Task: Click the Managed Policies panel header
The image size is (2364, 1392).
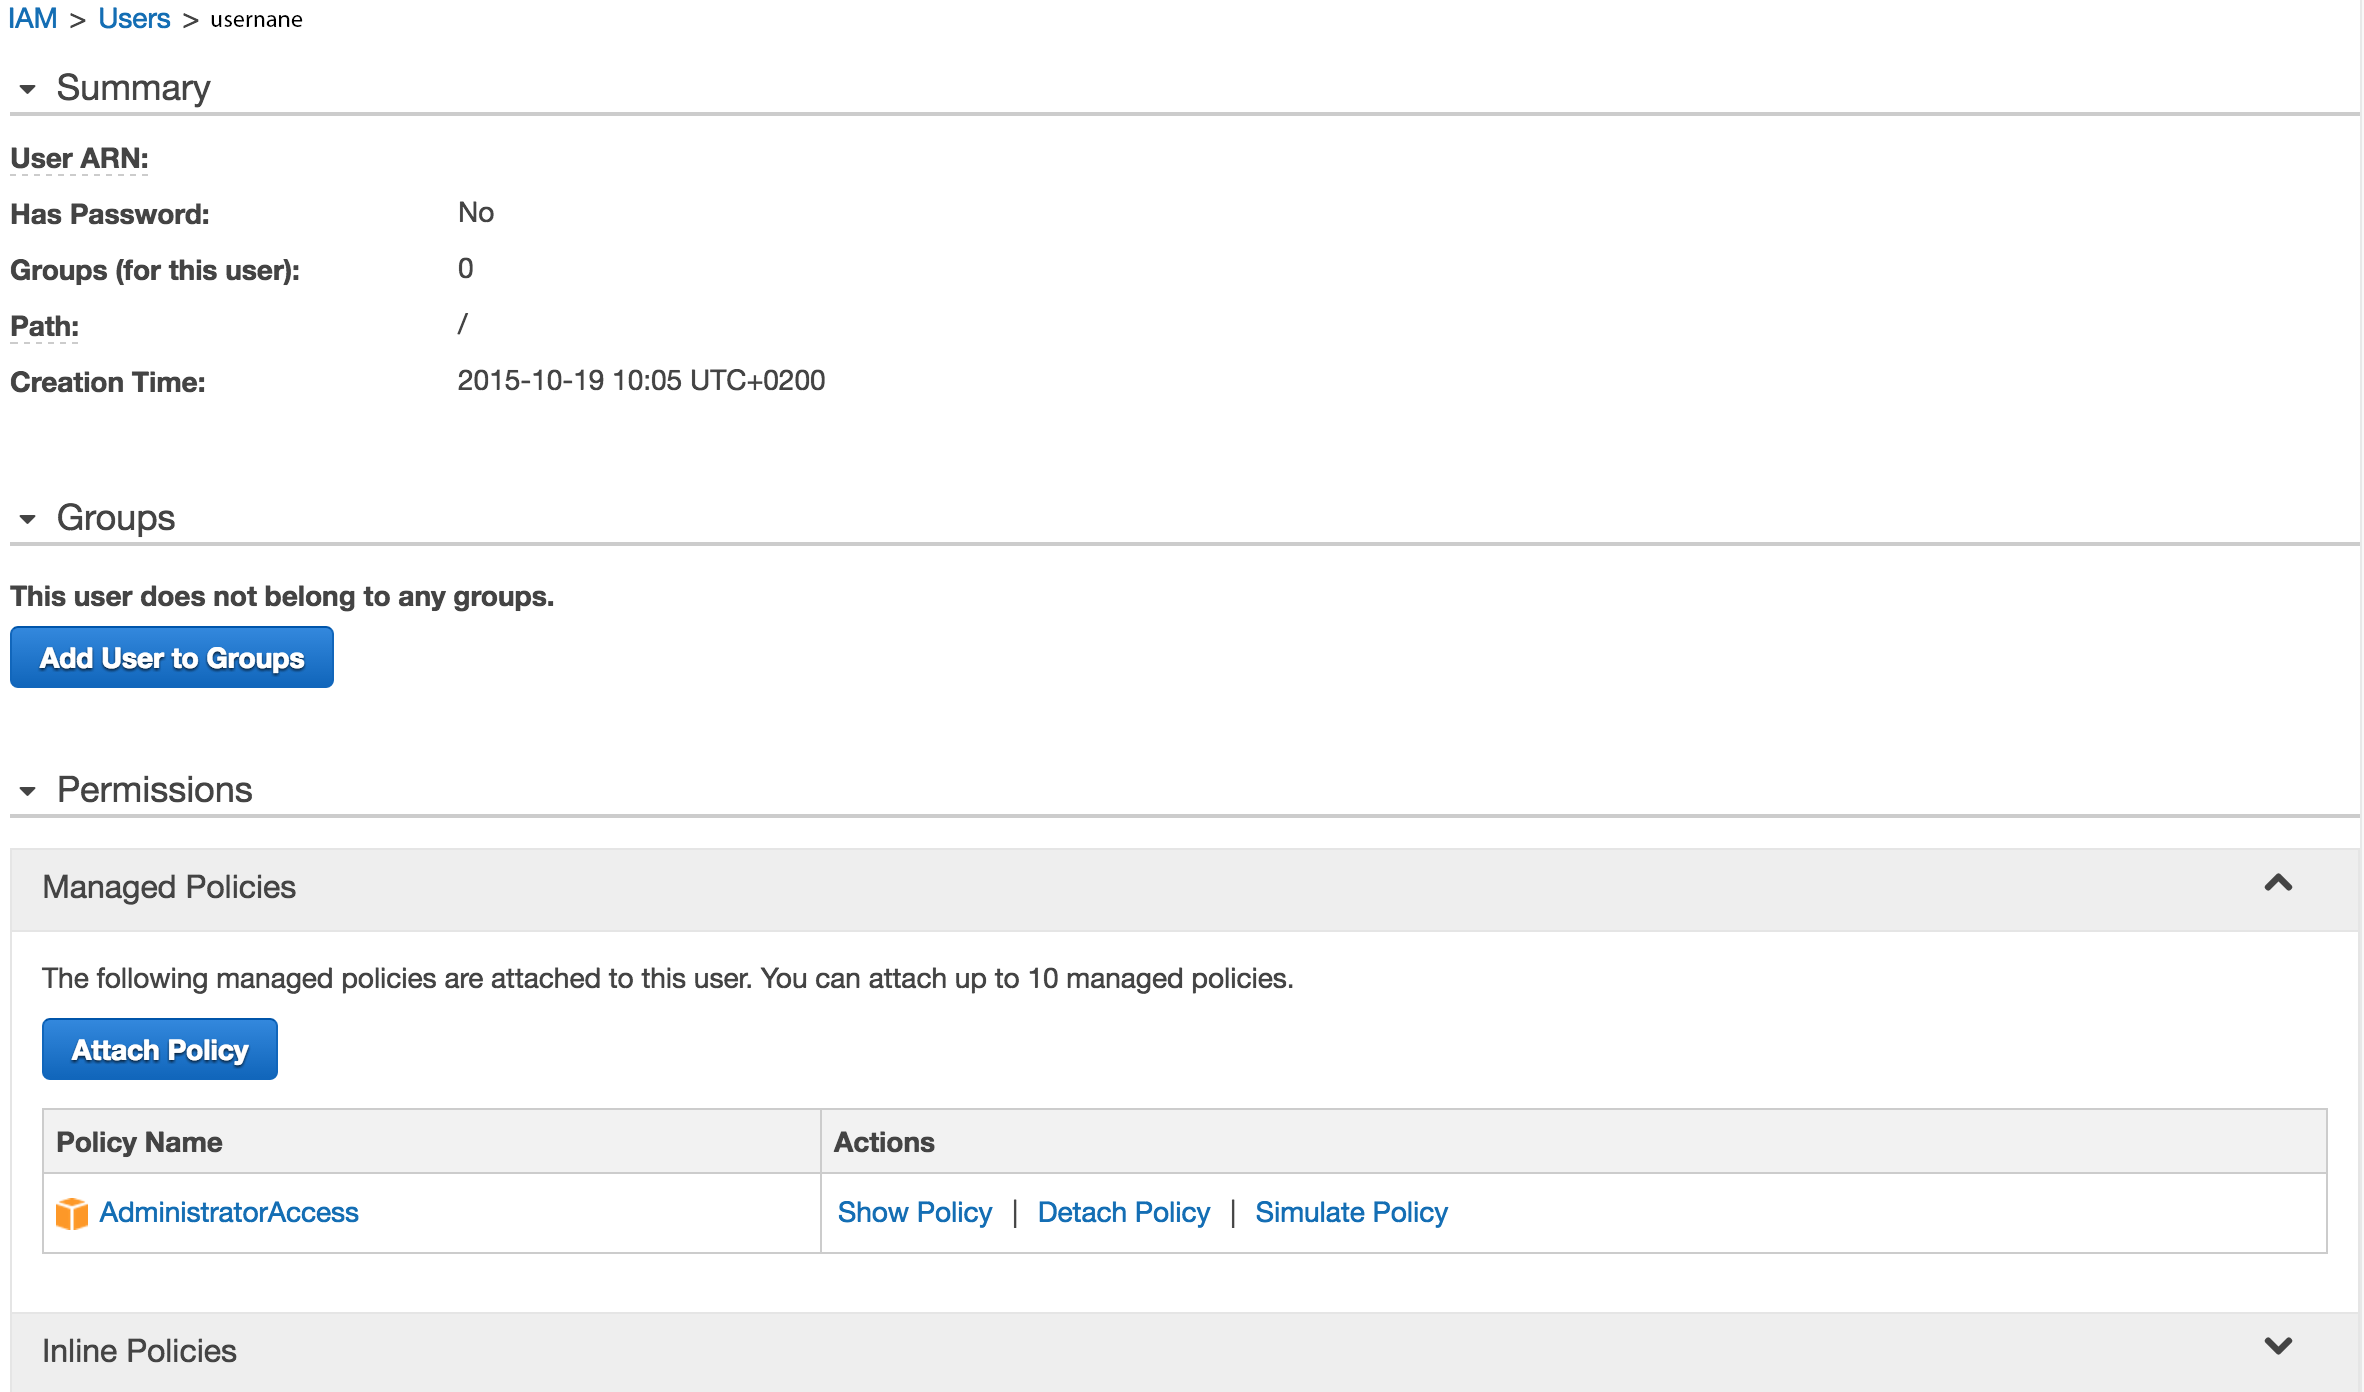Action: tap(169, 887)
